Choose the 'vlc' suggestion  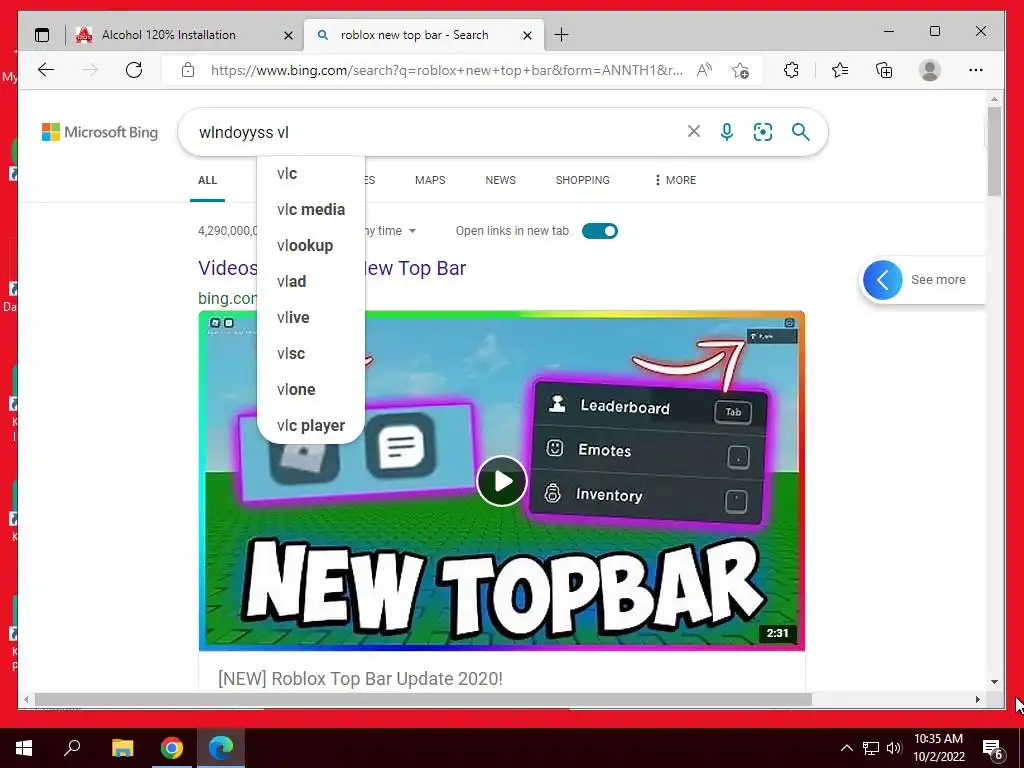[x=311, y=174]
